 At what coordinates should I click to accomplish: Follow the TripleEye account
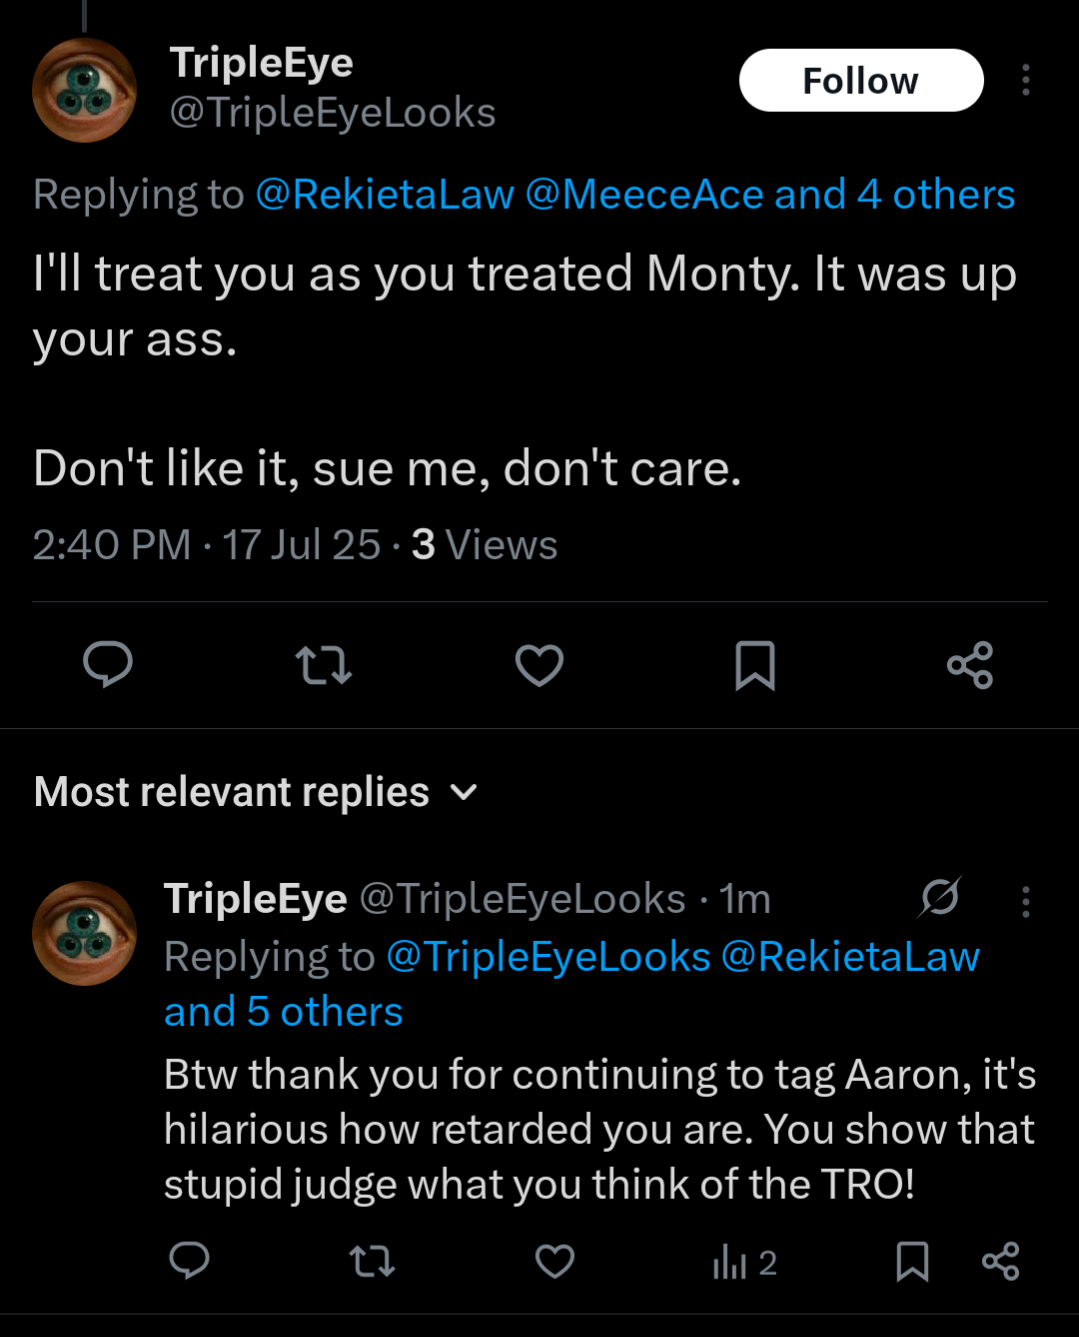click(x=861, y=80)
